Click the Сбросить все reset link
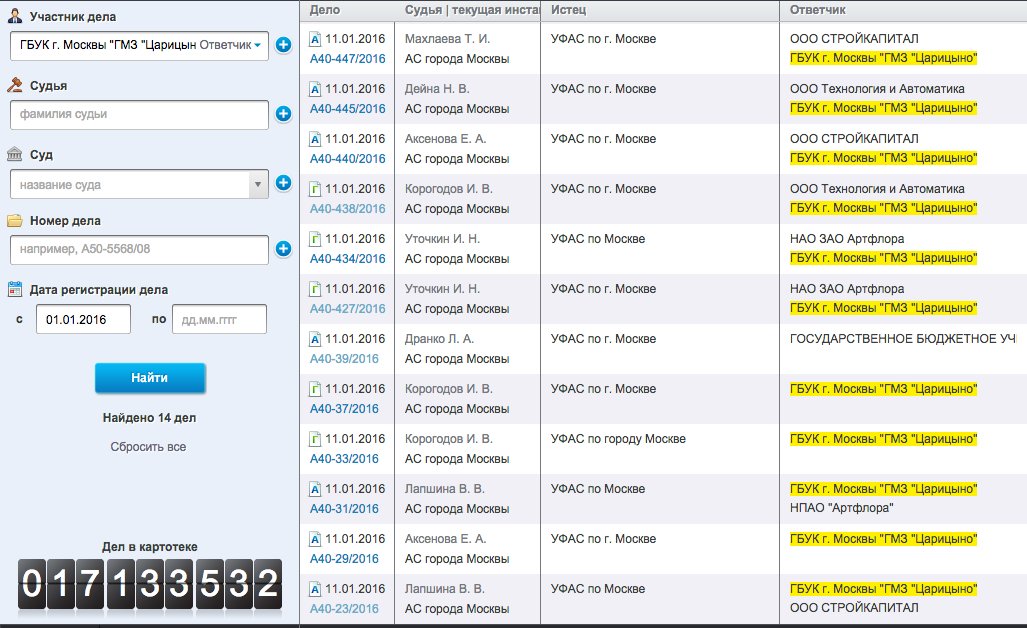 click(148, 447)
